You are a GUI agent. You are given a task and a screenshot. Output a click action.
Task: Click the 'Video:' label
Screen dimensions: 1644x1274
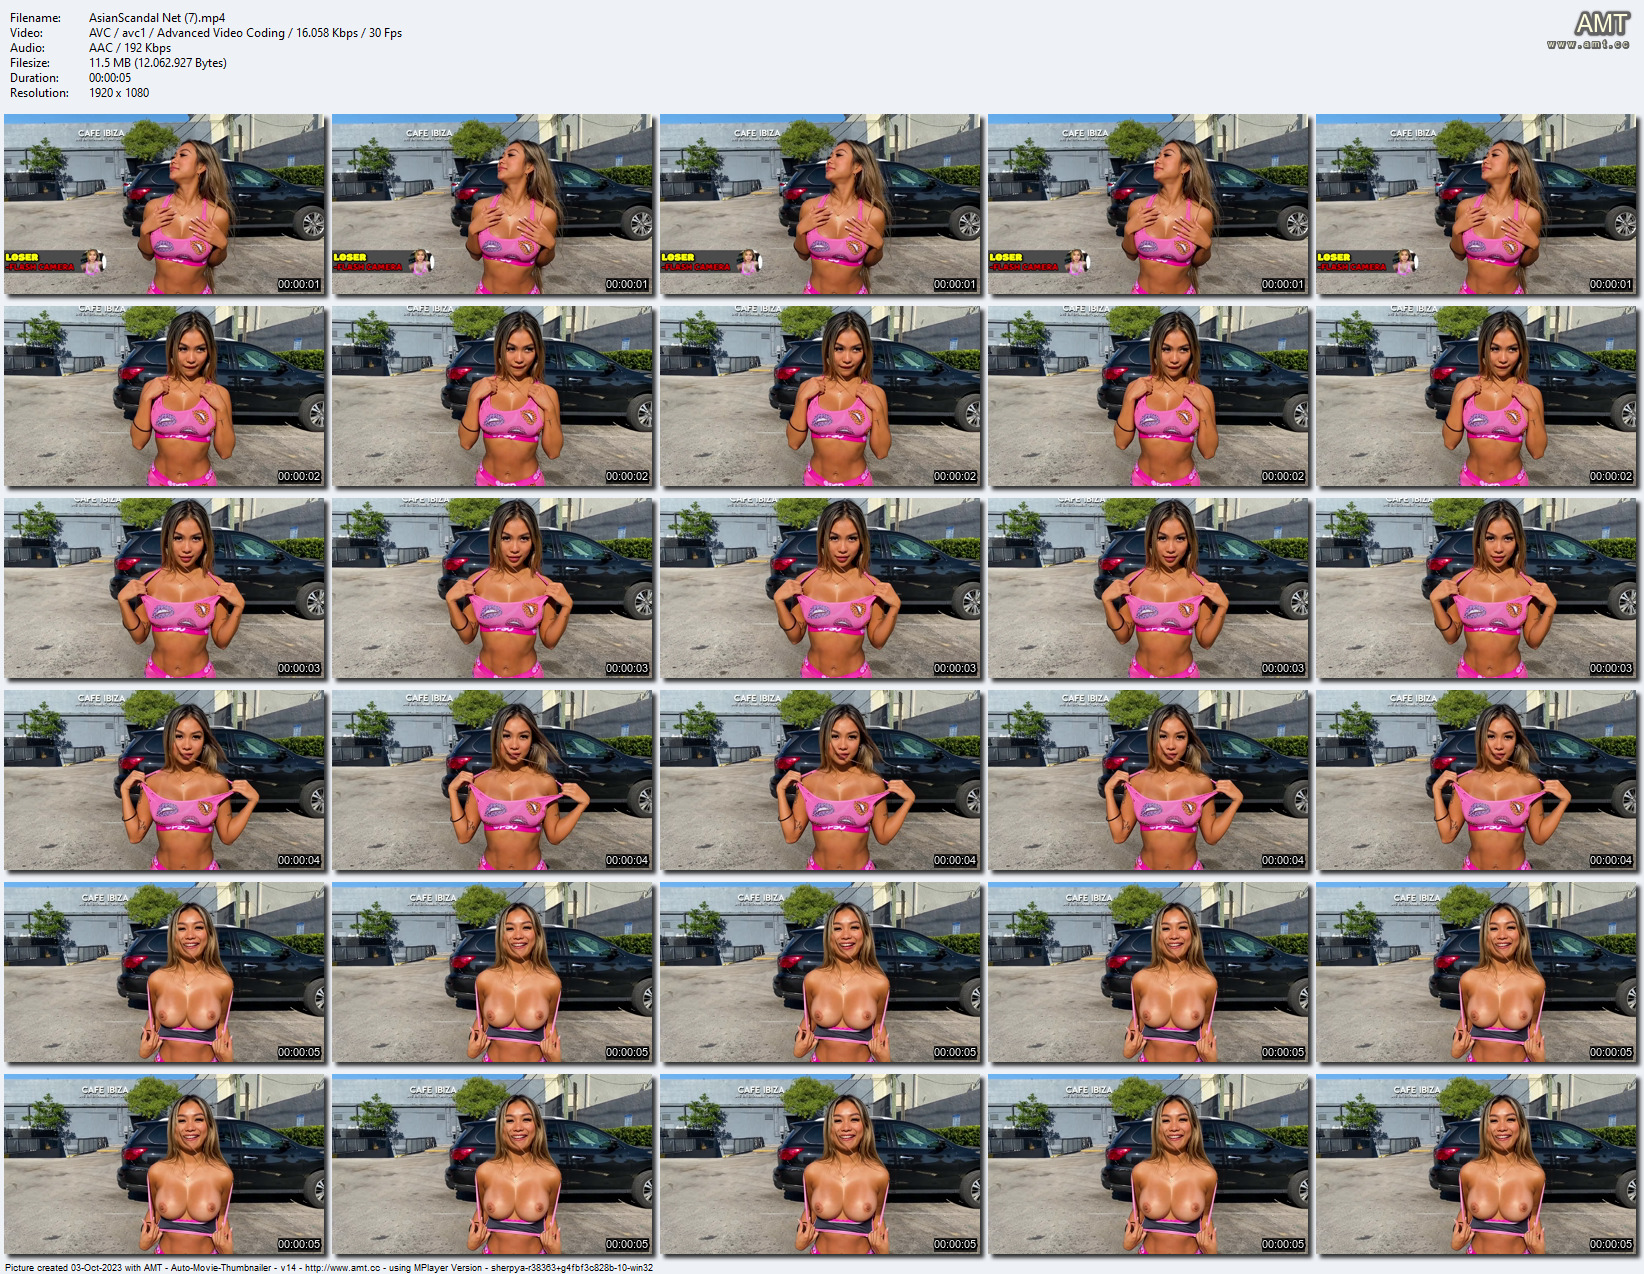[27, 33]
